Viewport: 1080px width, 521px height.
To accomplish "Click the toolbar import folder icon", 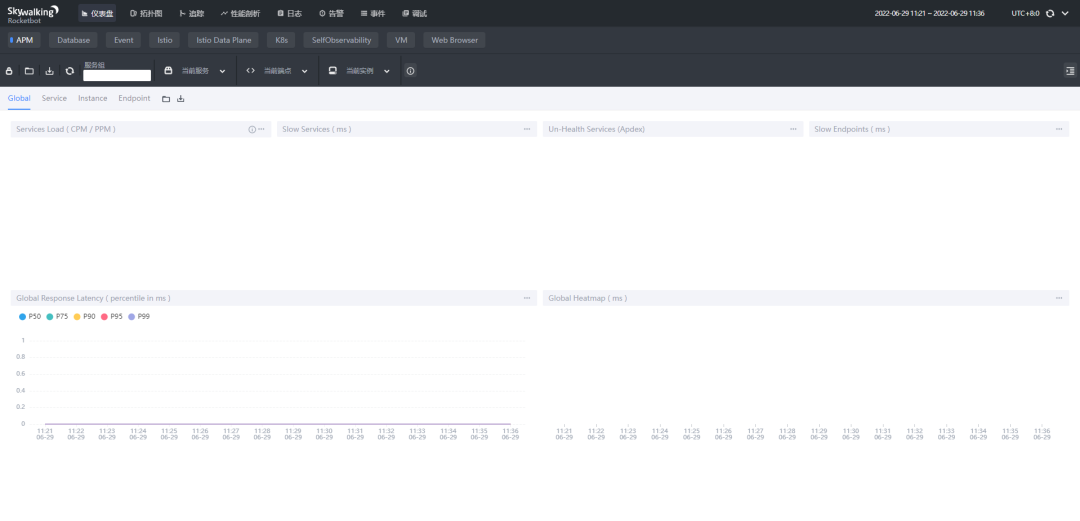I will click(29, 71).
